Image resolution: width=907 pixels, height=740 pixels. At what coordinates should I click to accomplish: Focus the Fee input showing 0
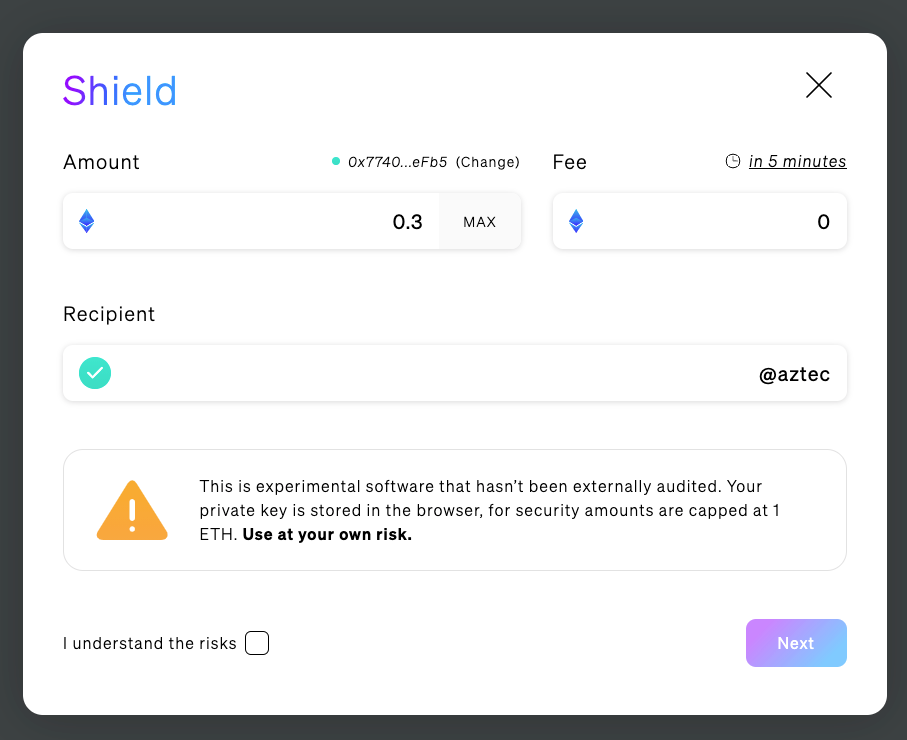(710, 222)
